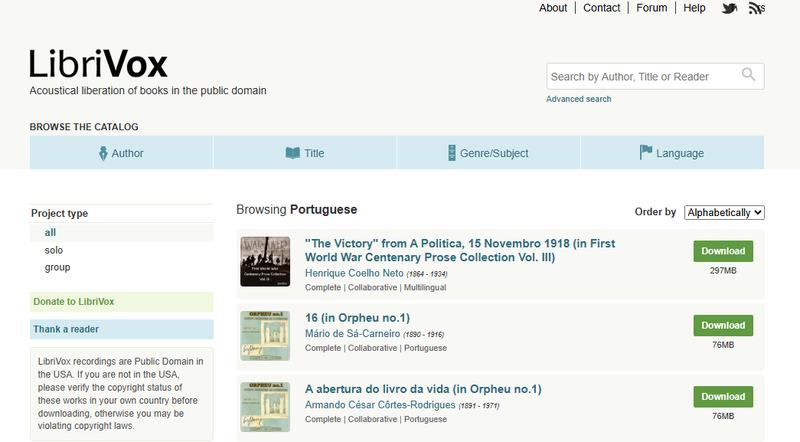Download the "16 (in Orpheu no.1)" recording
The width and height of the screenshot is (800, 442).
tap(722, 325)
